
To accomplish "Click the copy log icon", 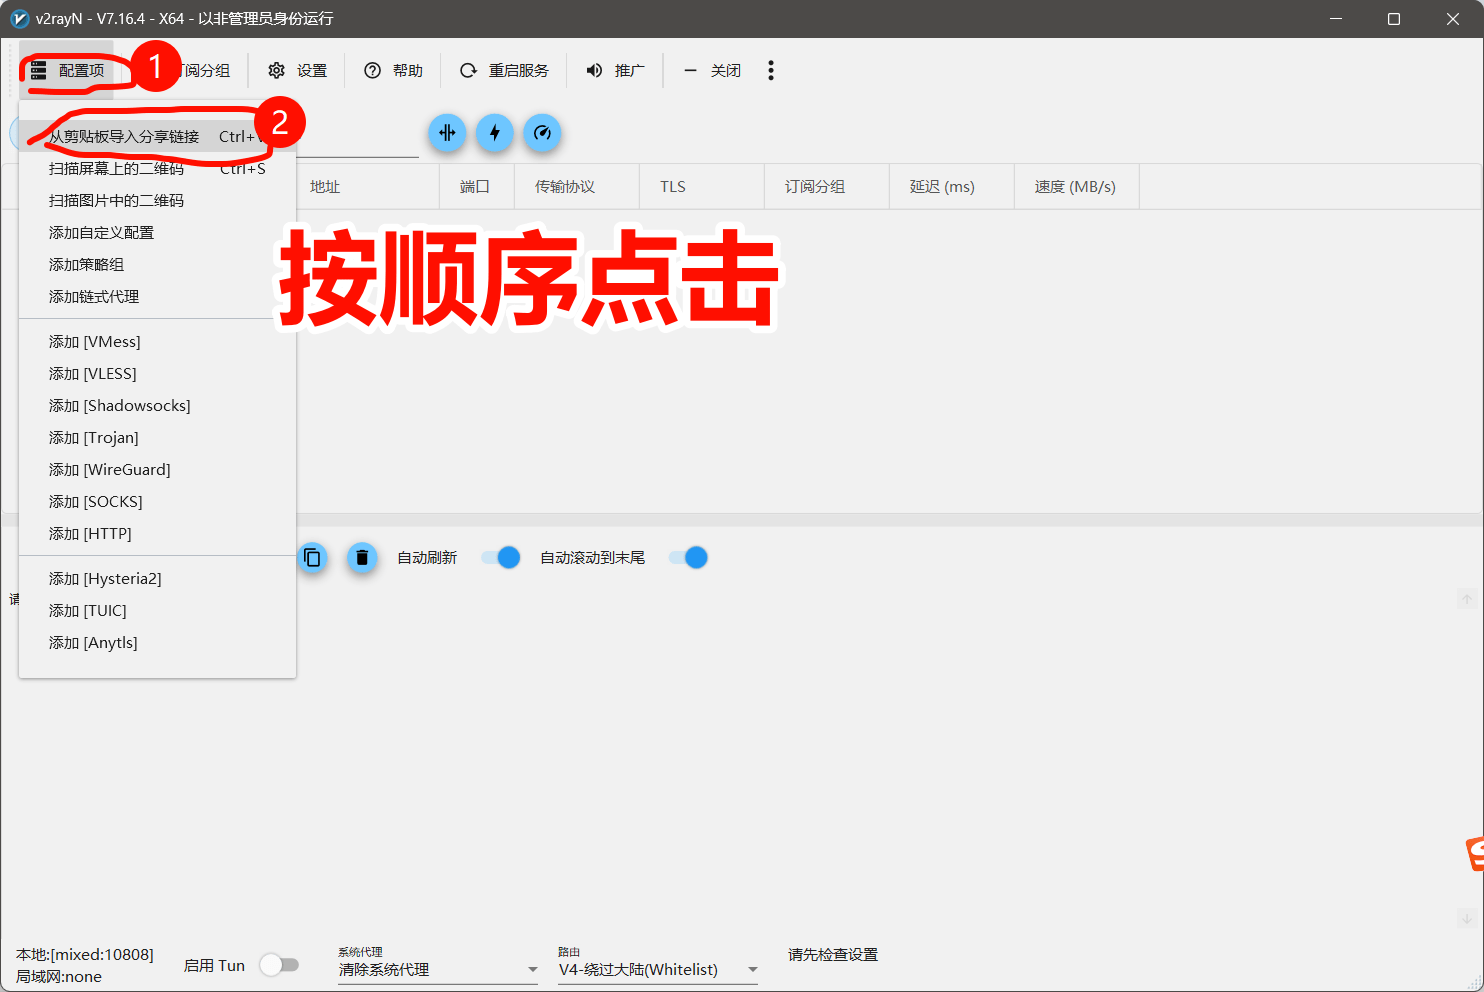I will (313, 557).
